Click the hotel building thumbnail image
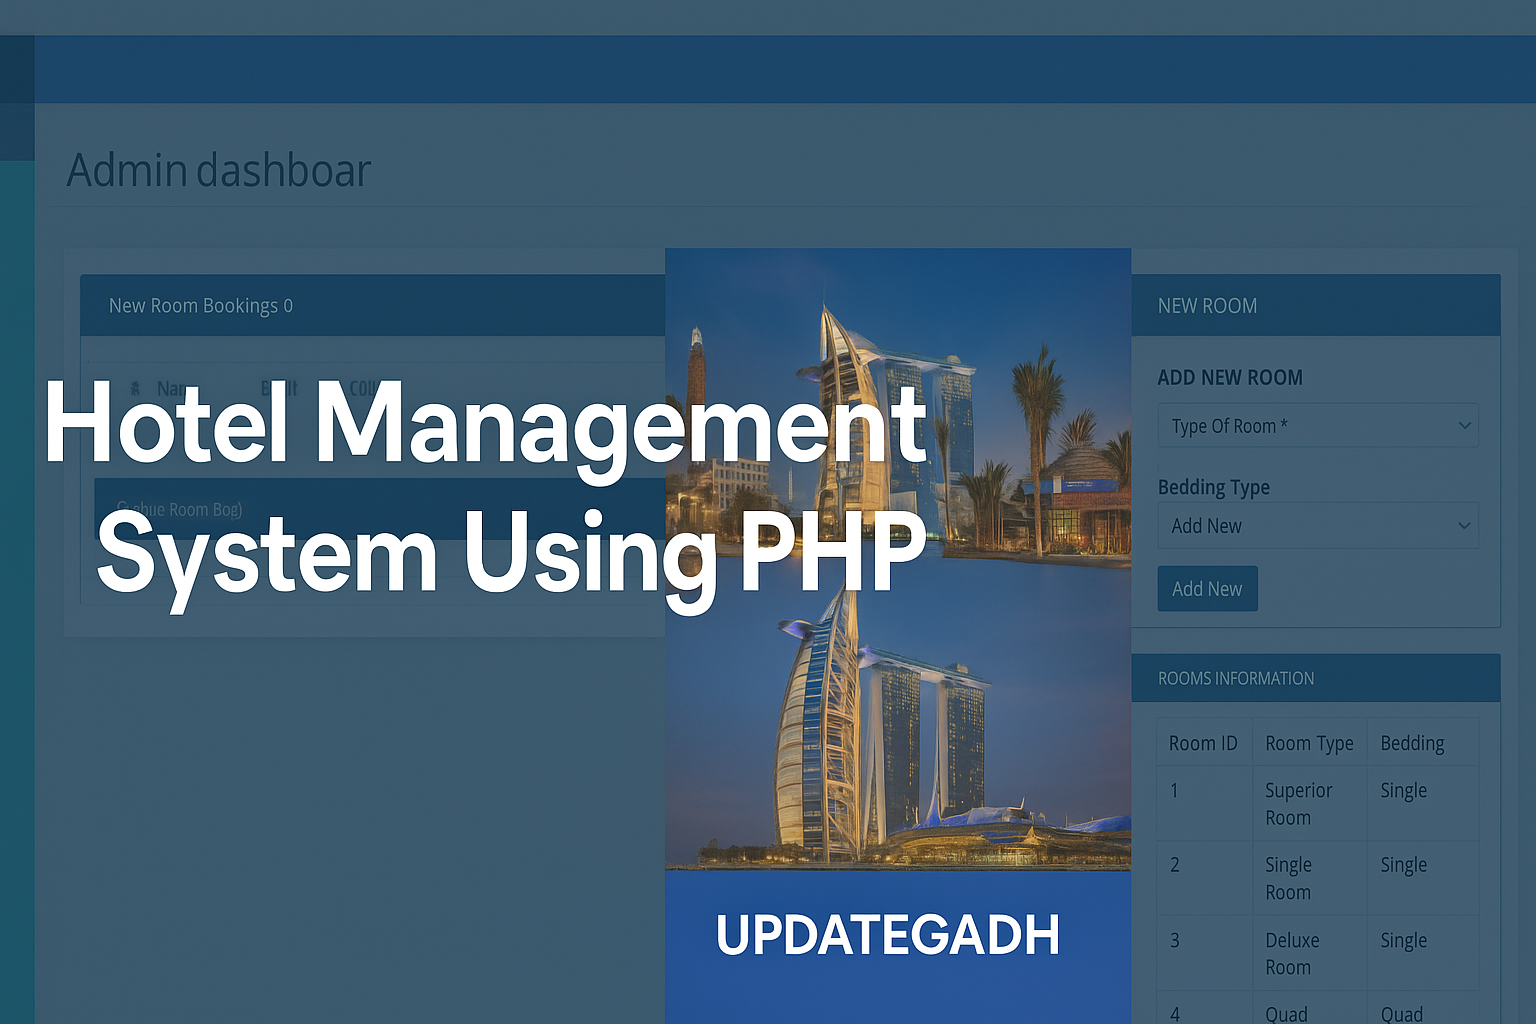This screenshot has width=1536, height=1024. click(898, 560)
